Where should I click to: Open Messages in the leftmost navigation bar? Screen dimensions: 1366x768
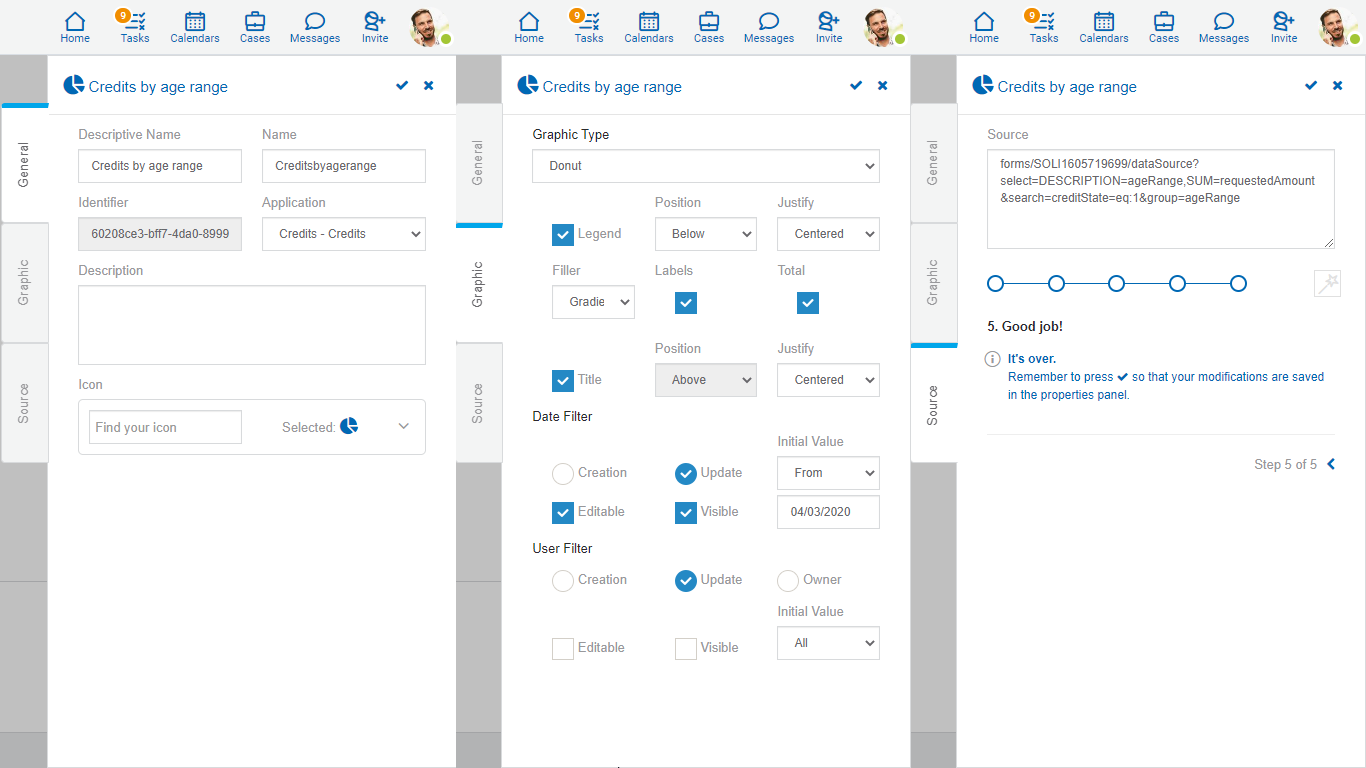(315, 28)
